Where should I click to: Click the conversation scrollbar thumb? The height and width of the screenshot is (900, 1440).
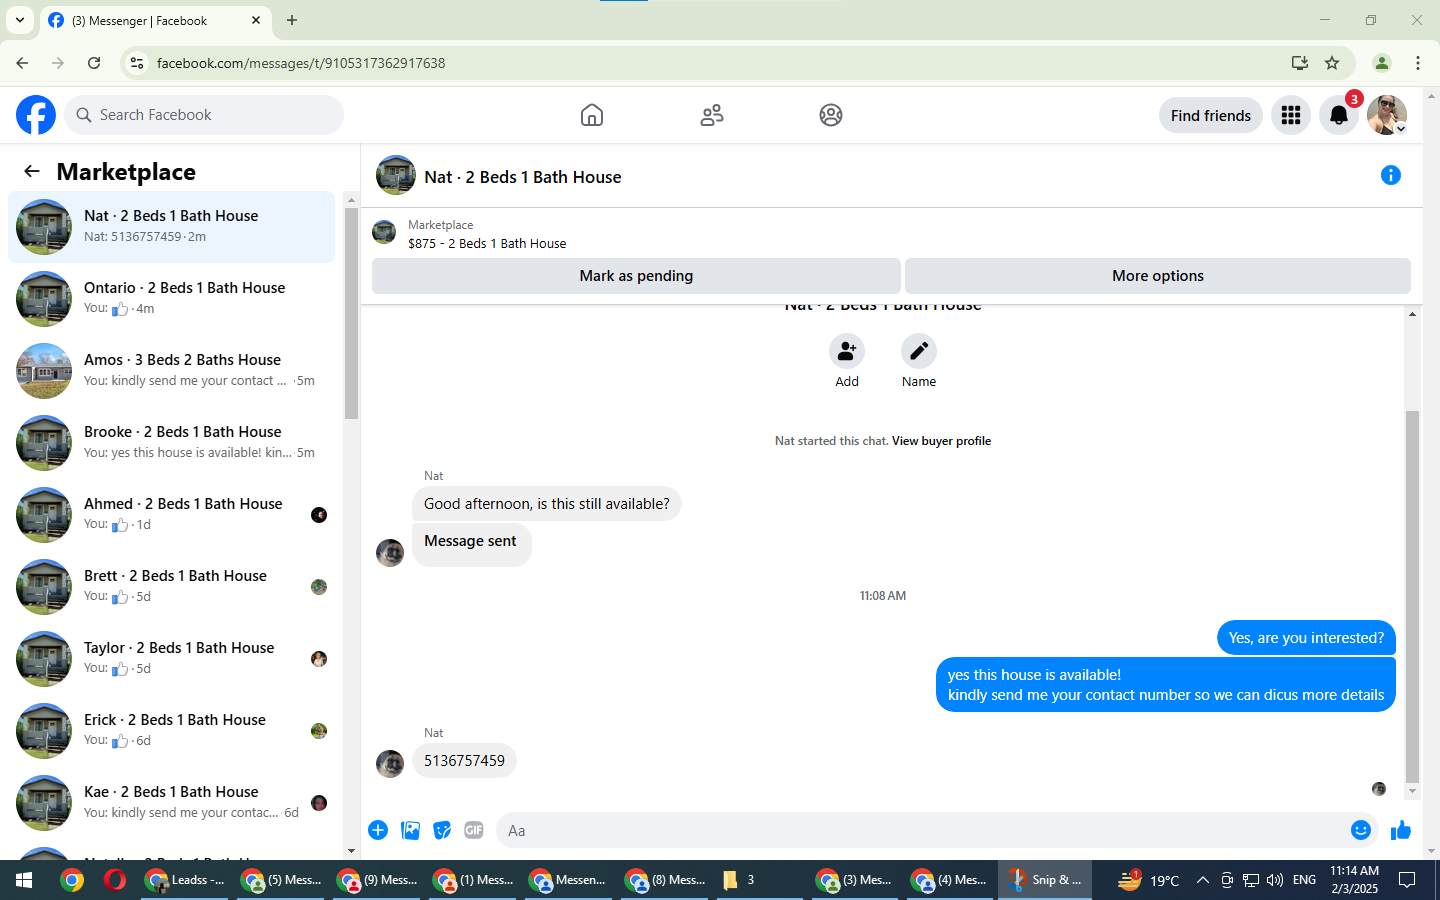(x=1412, y=596)
